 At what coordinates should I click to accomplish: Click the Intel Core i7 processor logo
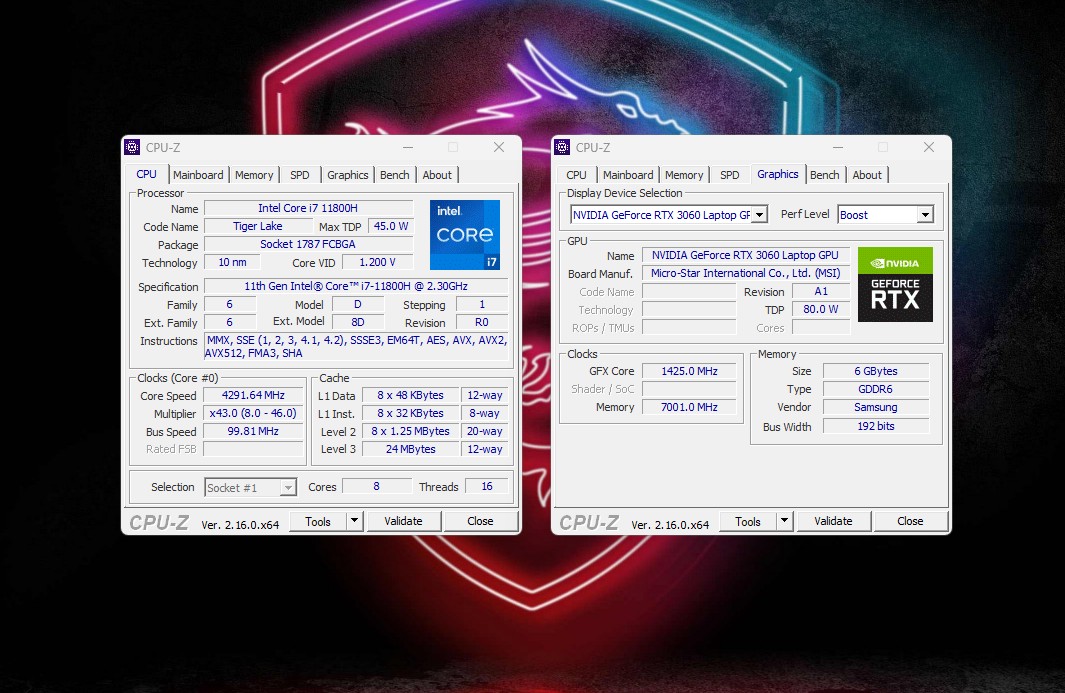(464, 235)
